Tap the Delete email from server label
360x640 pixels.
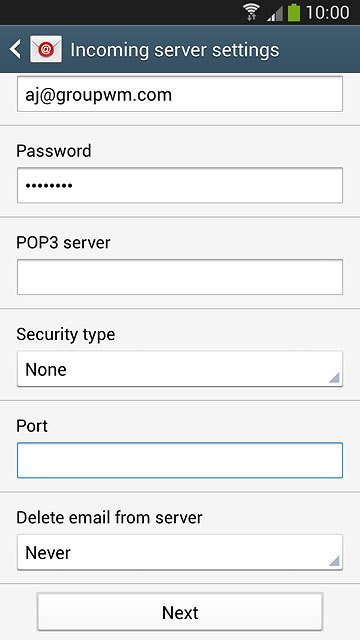coord(109,518)
